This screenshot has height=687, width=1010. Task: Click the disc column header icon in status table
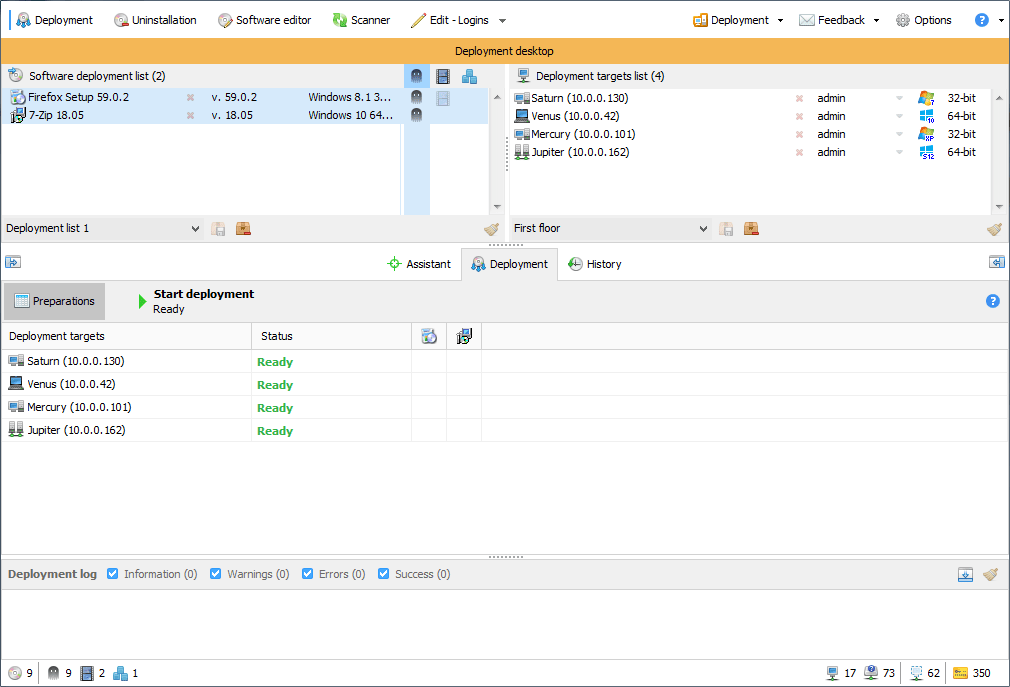[x=429, y=336]
